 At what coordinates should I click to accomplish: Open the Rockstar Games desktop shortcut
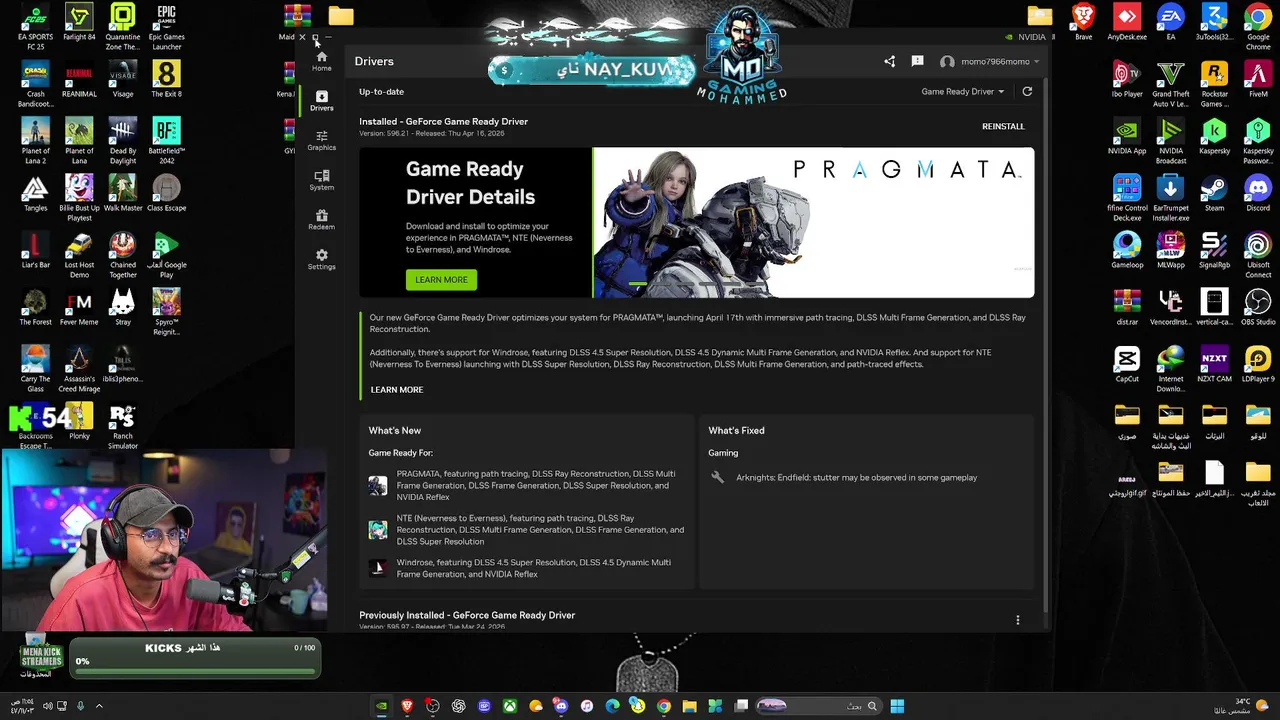[1214, 85]
